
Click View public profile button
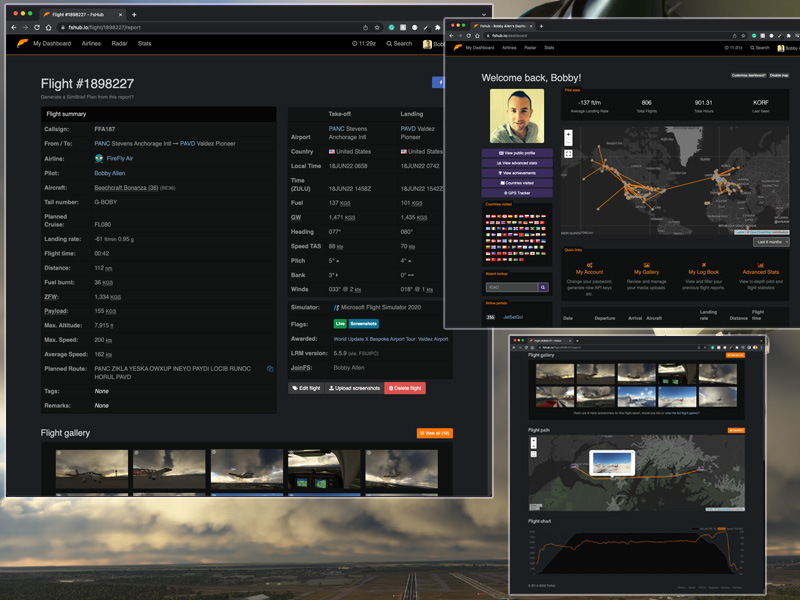pyautogui.click(x=517, y=153)
